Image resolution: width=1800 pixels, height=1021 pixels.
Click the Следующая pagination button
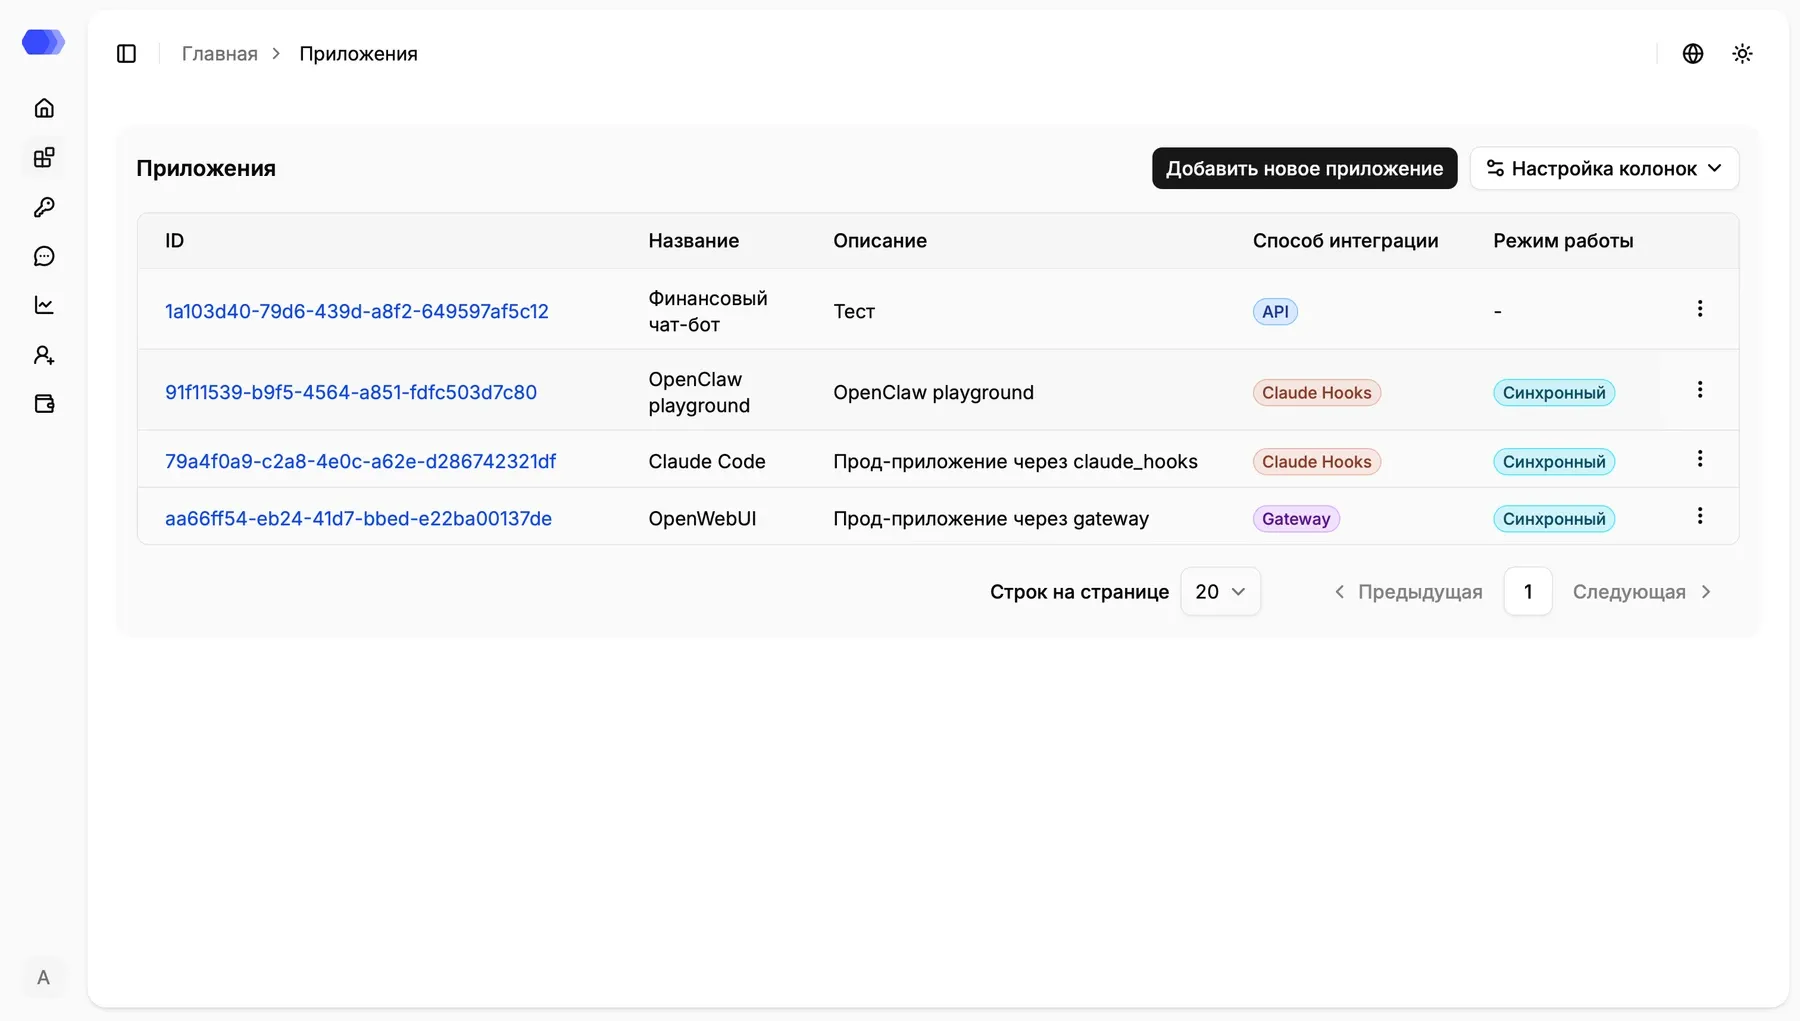(1642, 591)
